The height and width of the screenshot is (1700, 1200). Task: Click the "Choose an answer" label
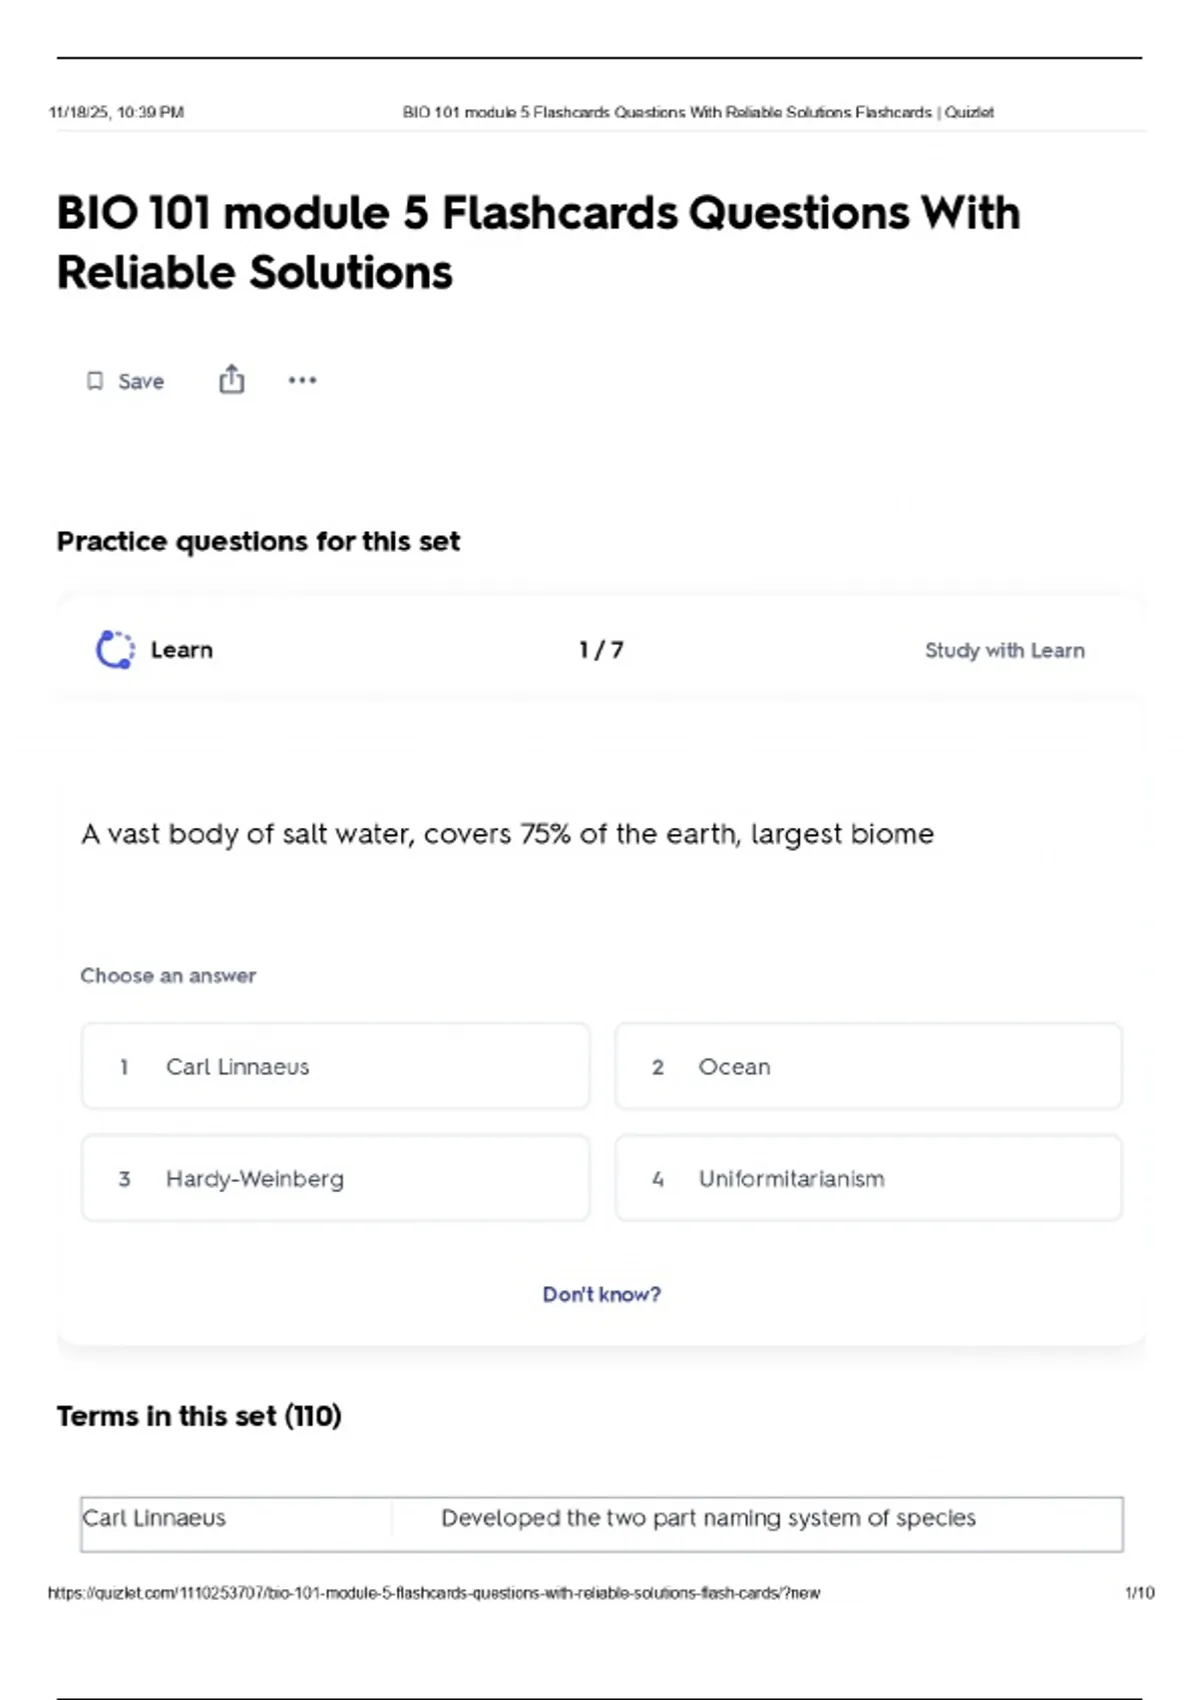tap(168, 975)
